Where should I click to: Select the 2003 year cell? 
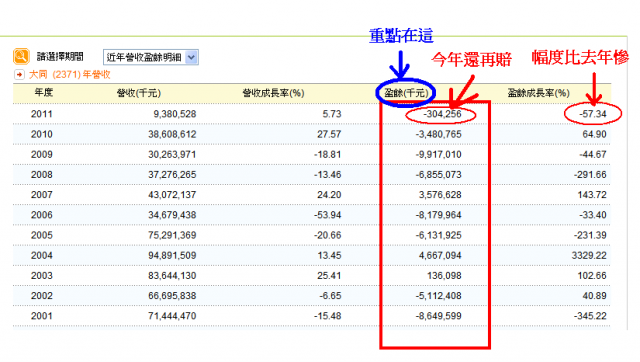coord(42,276)
